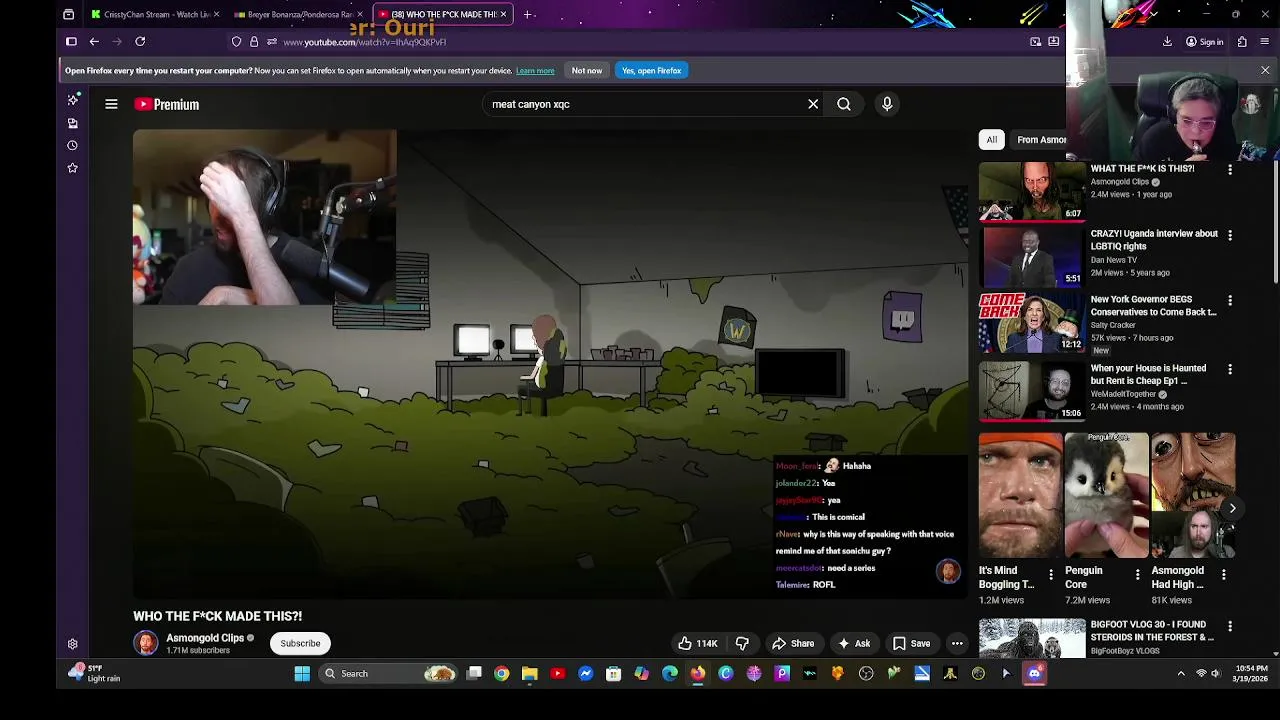Select the From Asmongold filter chip

click(1040, 140)
